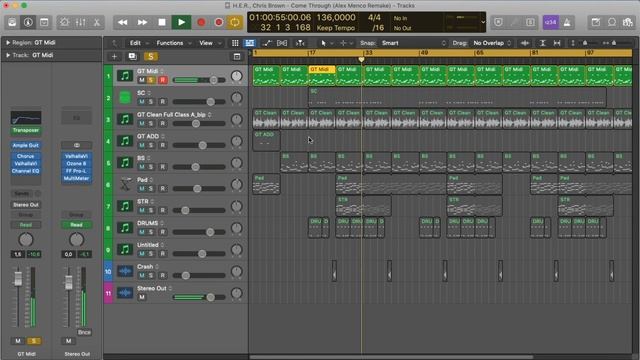The width and height of the screenshot is (640, 360).
Task: Solo the Pad track
Action: [x=151, y=189]
